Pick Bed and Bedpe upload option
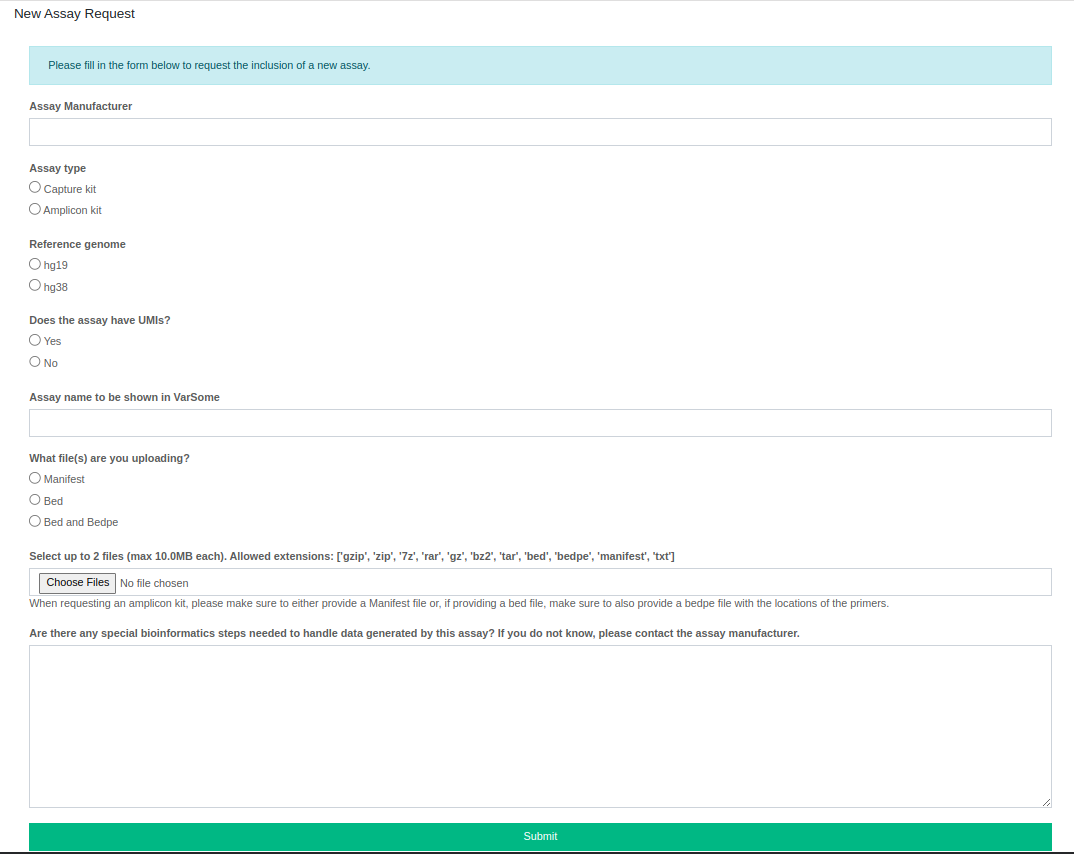Viewport: 1074px width, 854px height. 35,521
